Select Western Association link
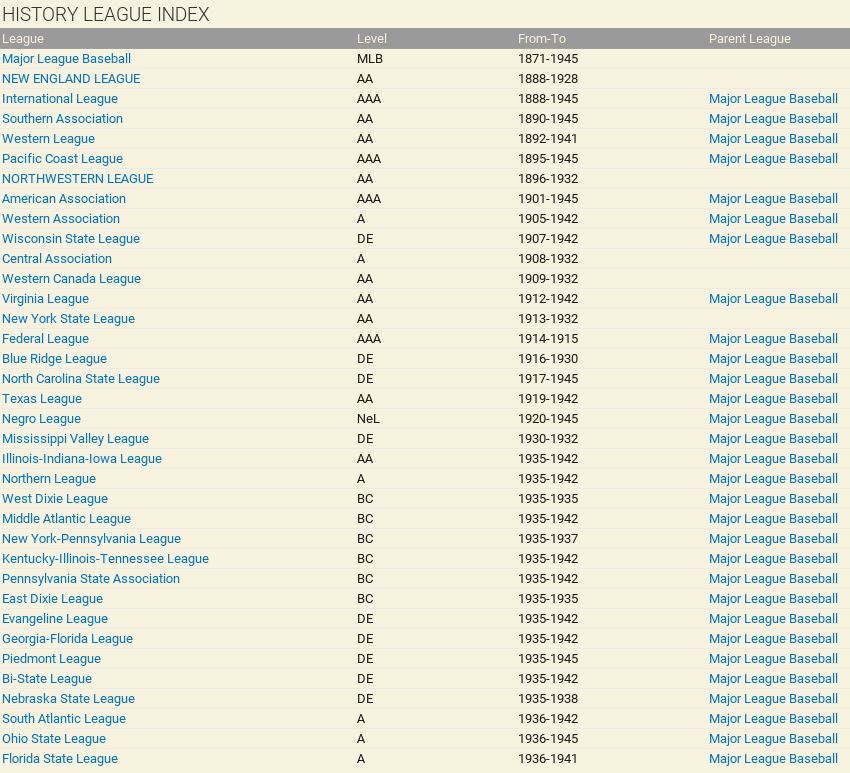The width and height of the screenshot is (850, 773). pyautogui.click(x=61, y=219)
